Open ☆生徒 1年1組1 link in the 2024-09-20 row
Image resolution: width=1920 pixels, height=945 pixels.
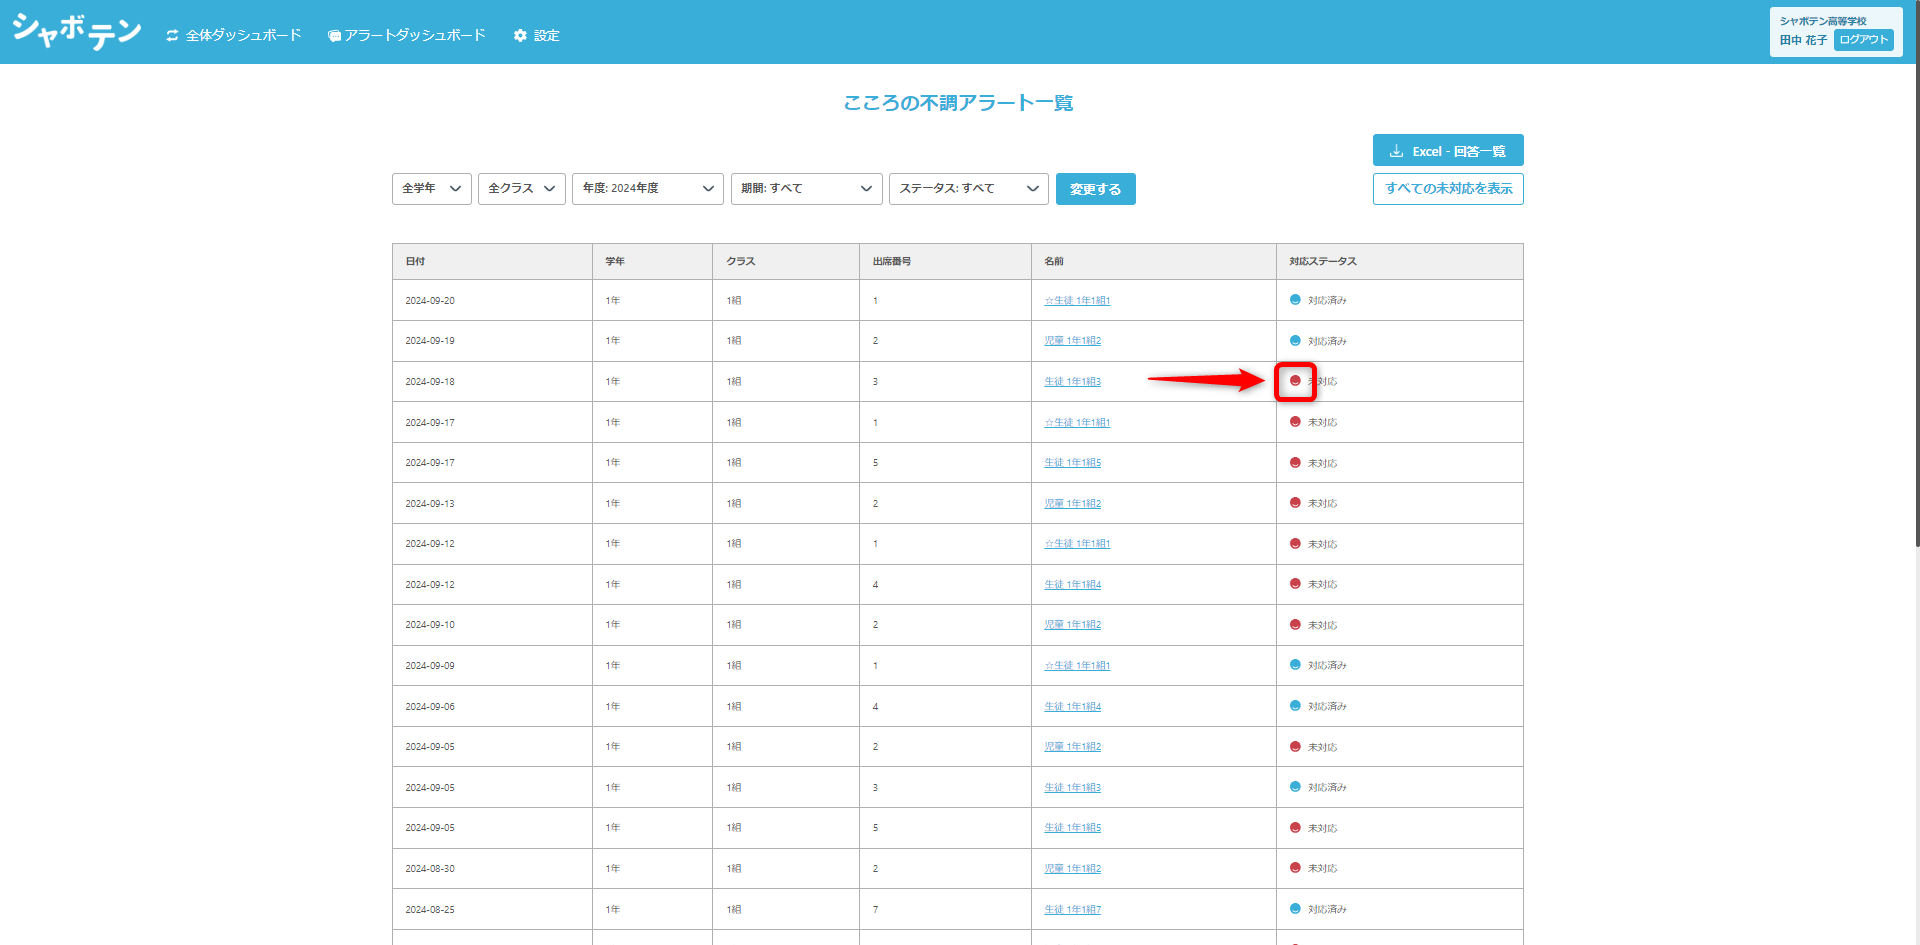[1077, 301]
